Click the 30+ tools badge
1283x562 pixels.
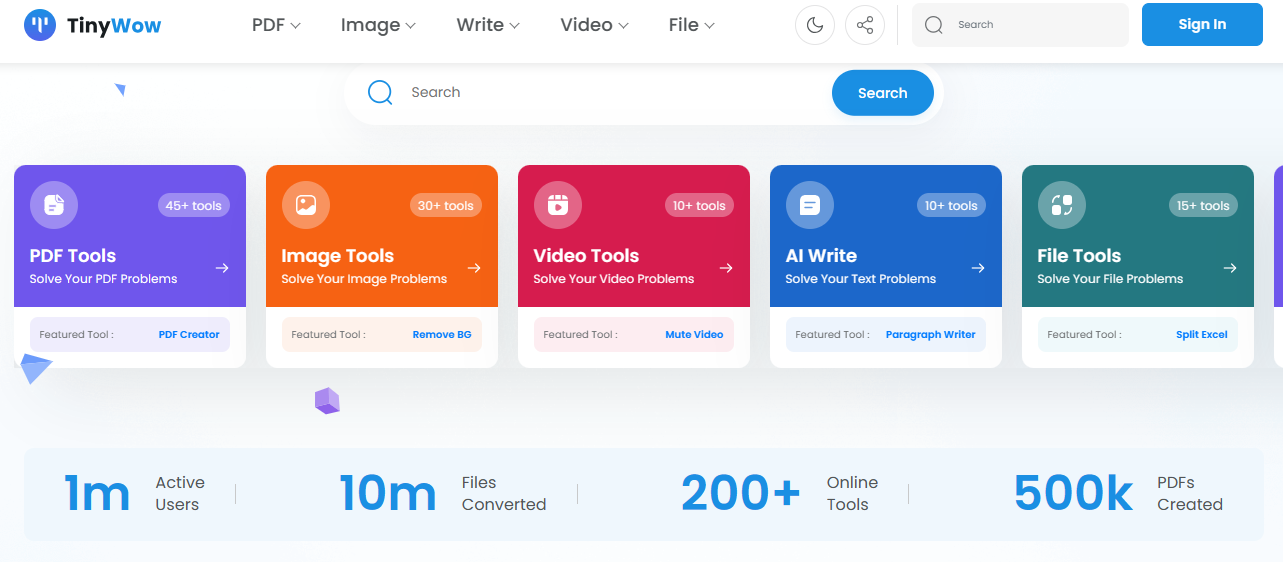pos(446,205)
